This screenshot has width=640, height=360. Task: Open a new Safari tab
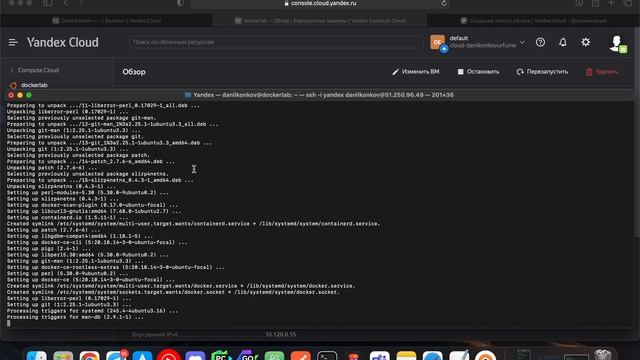click(611, 3)
